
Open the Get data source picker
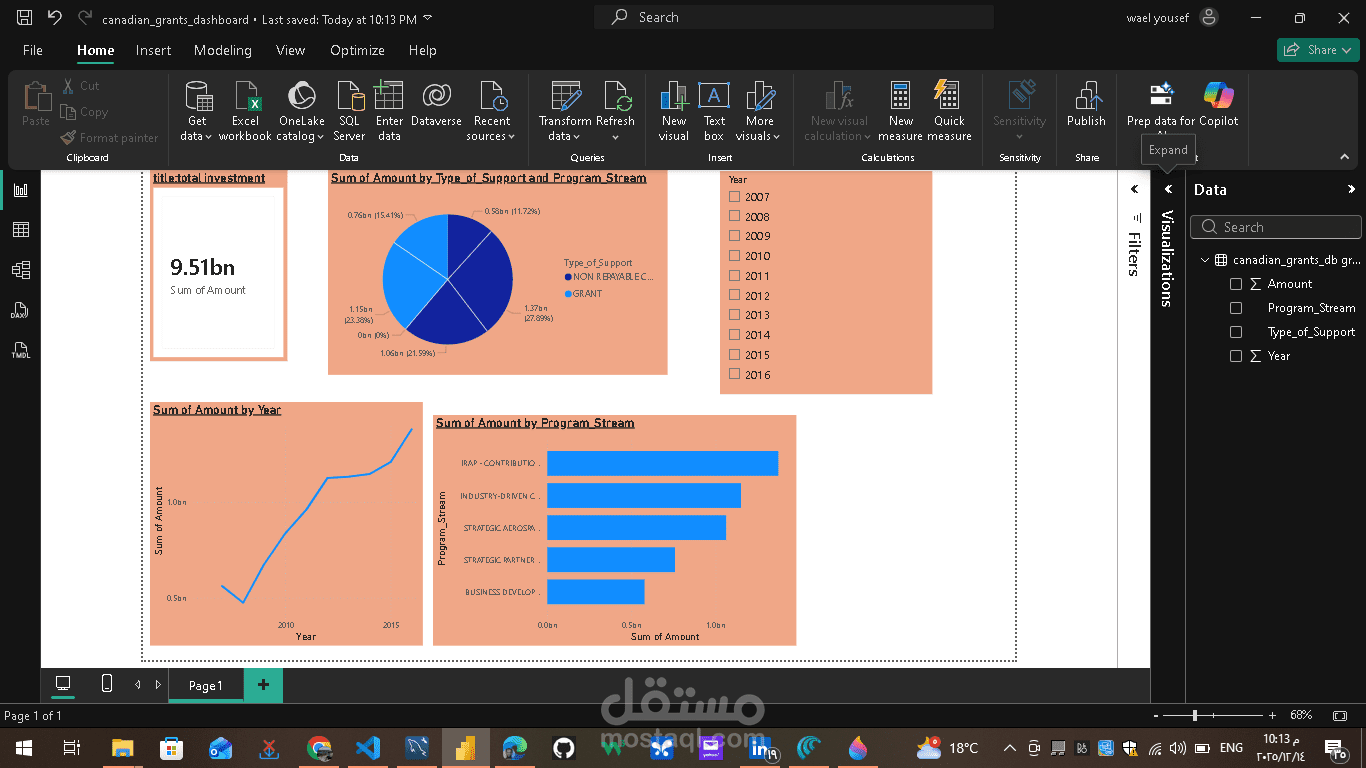197,111
